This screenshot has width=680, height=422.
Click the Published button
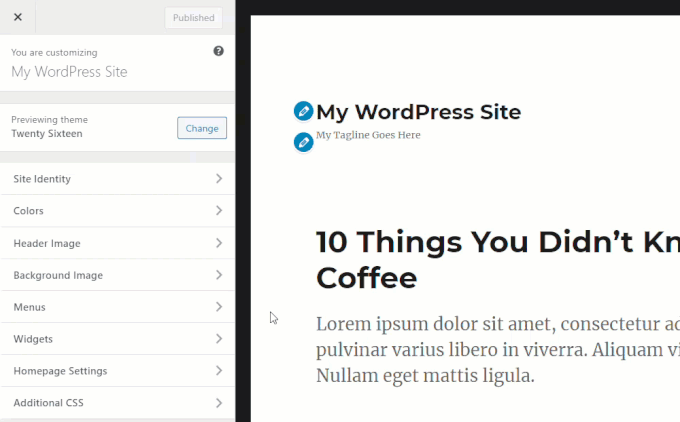pyautogui.click(x=193, y=18)
